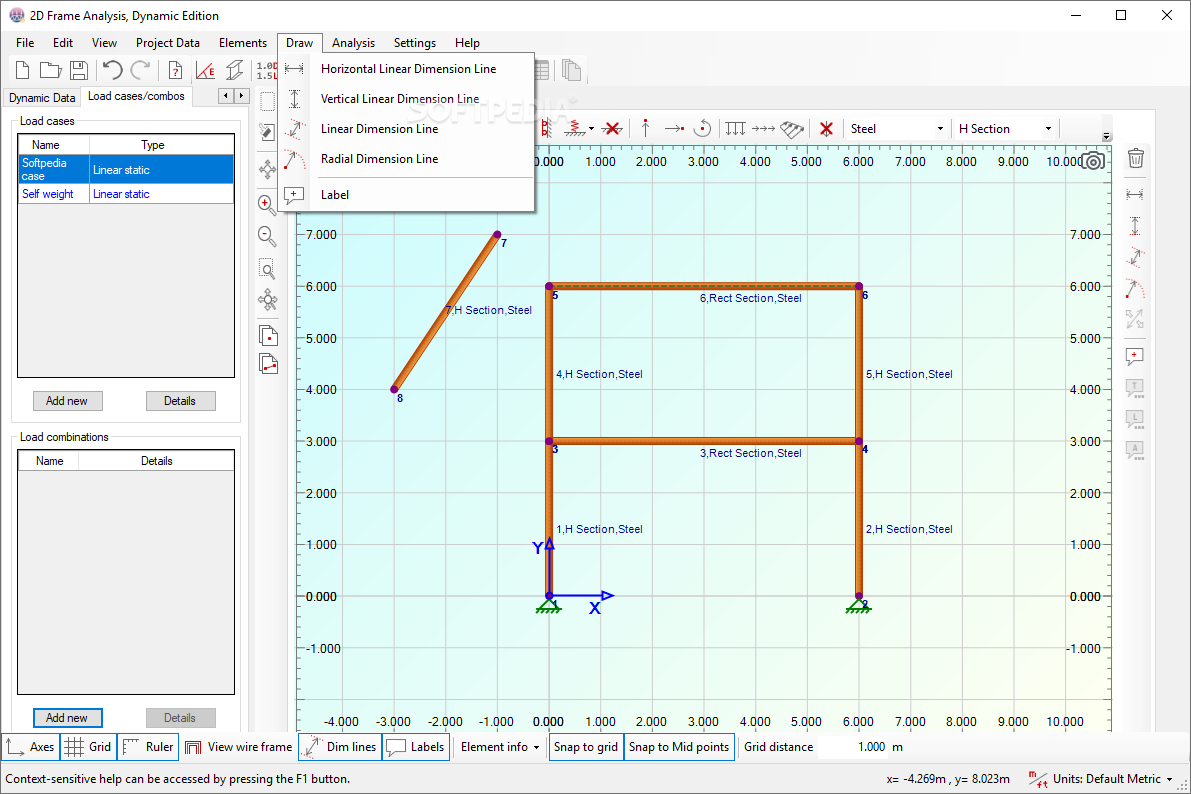This screenshot has width=1191, height=794.
Task: Click Add new under Load combinations
Action: click(68, 717)
